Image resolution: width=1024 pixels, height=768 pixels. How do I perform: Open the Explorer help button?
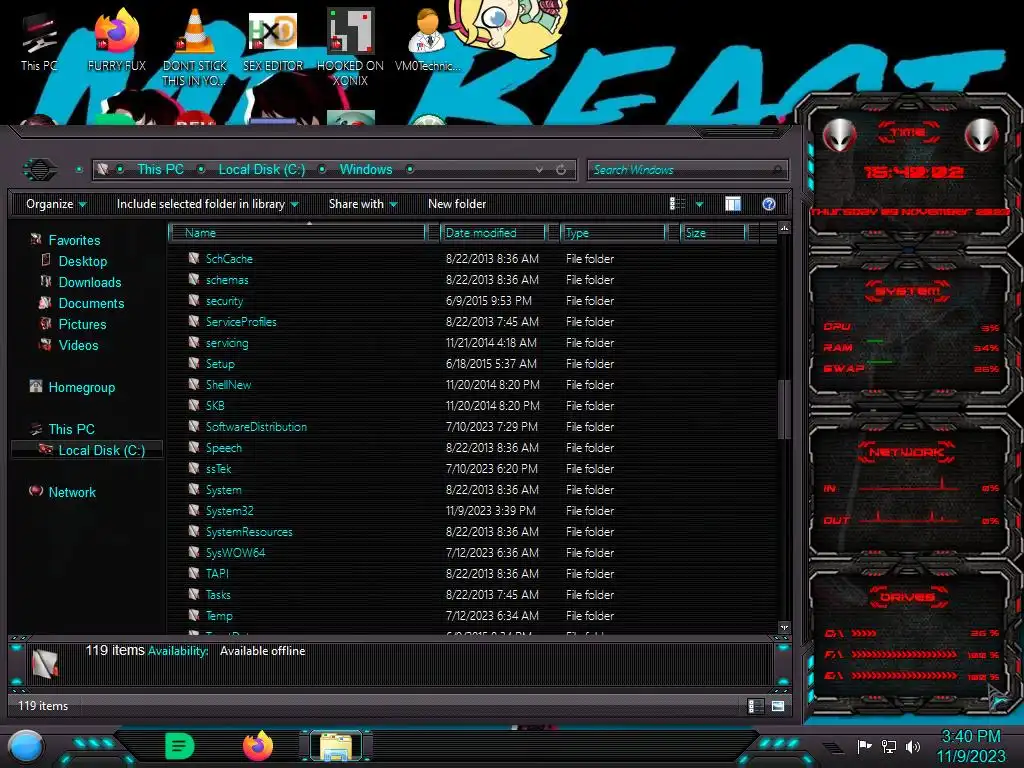[x=769, y=204]
